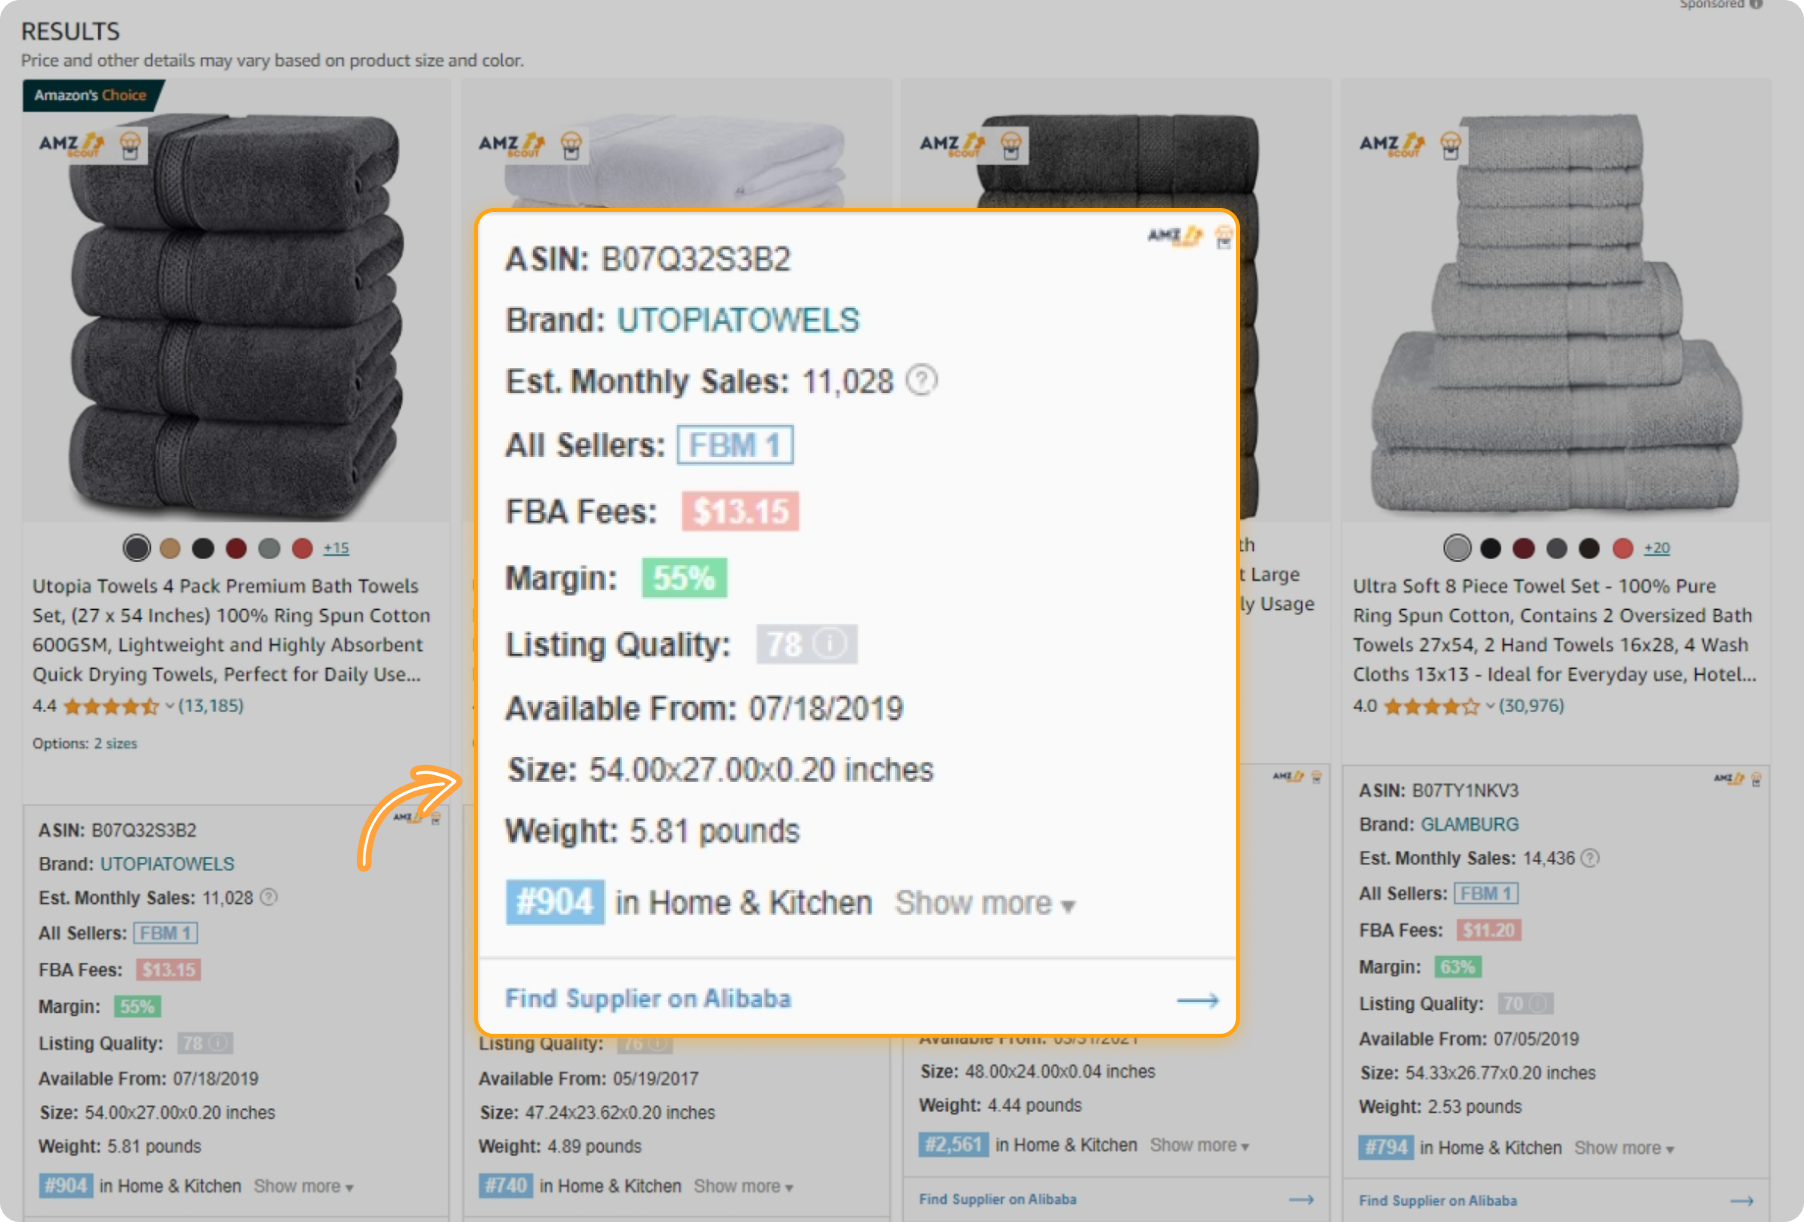
Task: Click the question mark beside GLAMBURG's monthly sales
Action: coord(1591,858)
